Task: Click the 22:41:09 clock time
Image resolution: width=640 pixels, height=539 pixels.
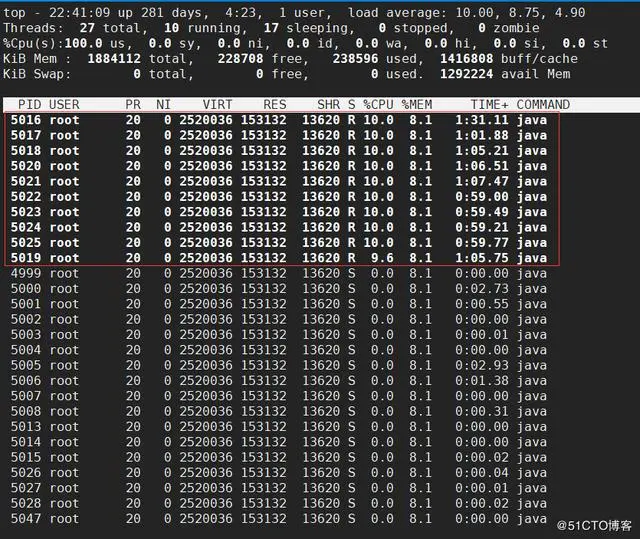Action: [x=80, y=13]
